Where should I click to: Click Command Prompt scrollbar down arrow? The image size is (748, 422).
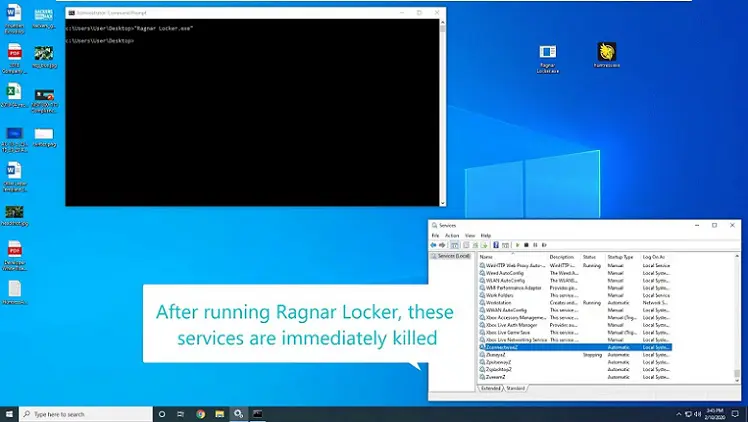[443, 203]
